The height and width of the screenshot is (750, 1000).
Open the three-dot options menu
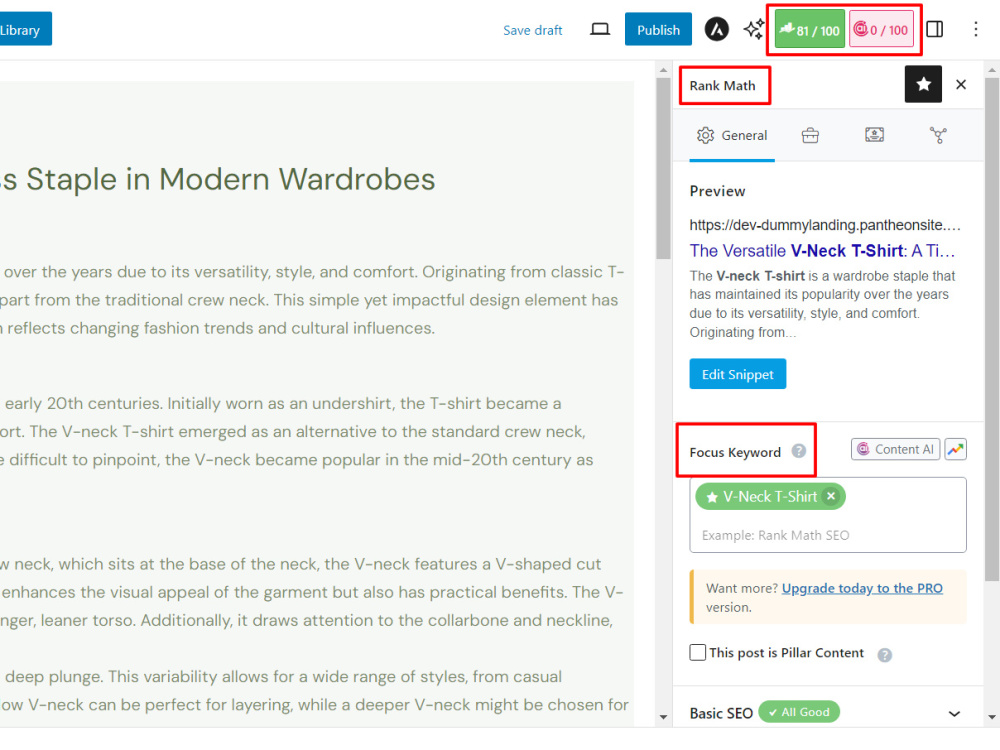[x=975, y=29]
